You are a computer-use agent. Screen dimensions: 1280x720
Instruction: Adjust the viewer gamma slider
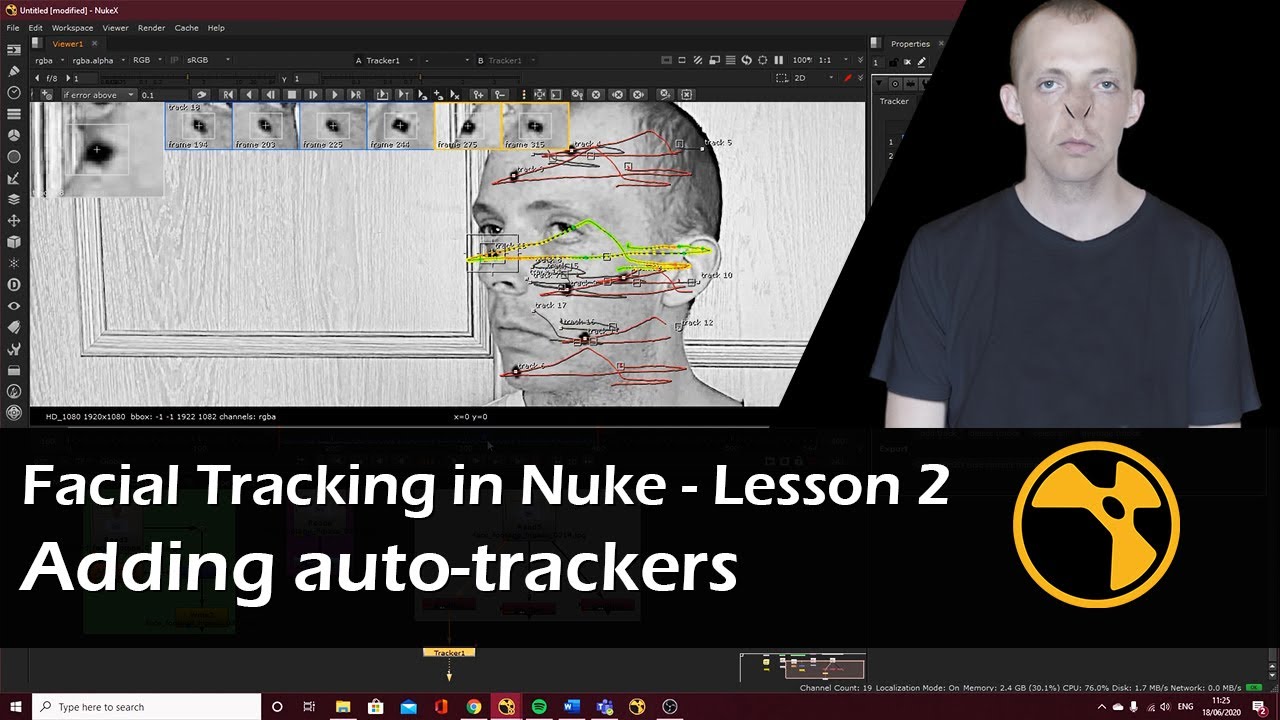tap(421, 78)
